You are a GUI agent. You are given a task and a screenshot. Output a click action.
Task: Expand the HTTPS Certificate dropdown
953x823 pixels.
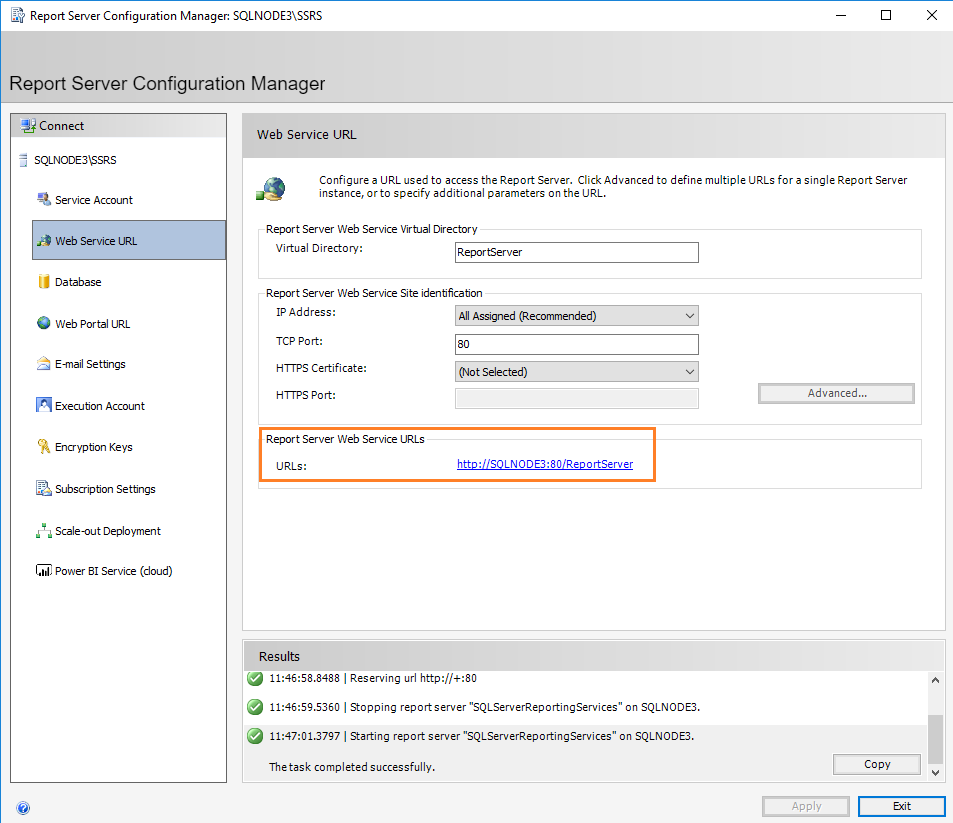(x=577, y=372)
